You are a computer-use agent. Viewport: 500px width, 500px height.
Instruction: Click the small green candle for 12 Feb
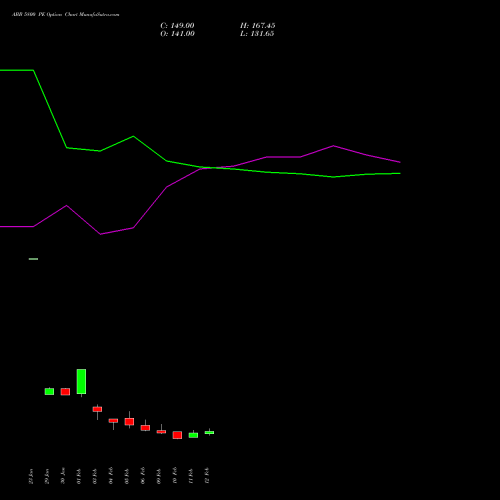click(209, 432)
